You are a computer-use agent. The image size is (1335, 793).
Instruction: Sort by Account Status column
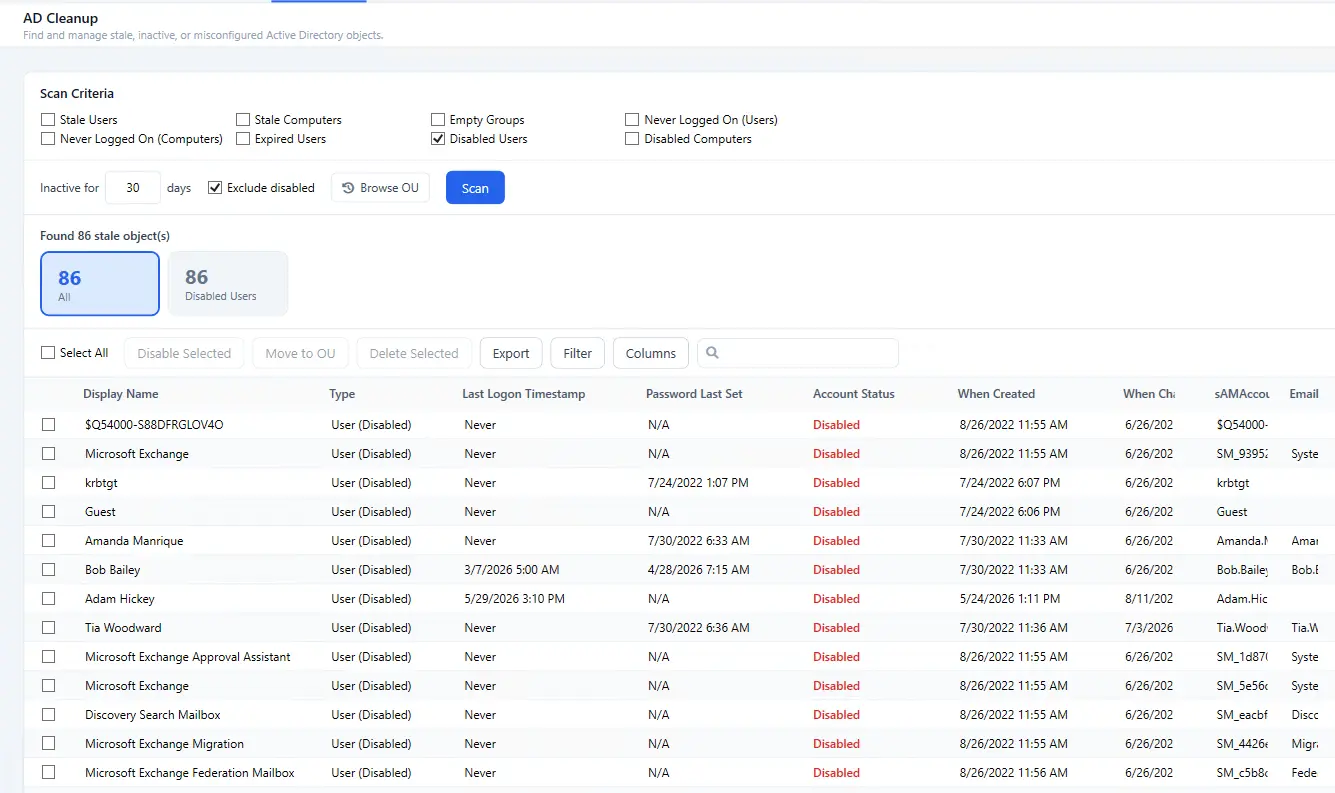(854, 394)
